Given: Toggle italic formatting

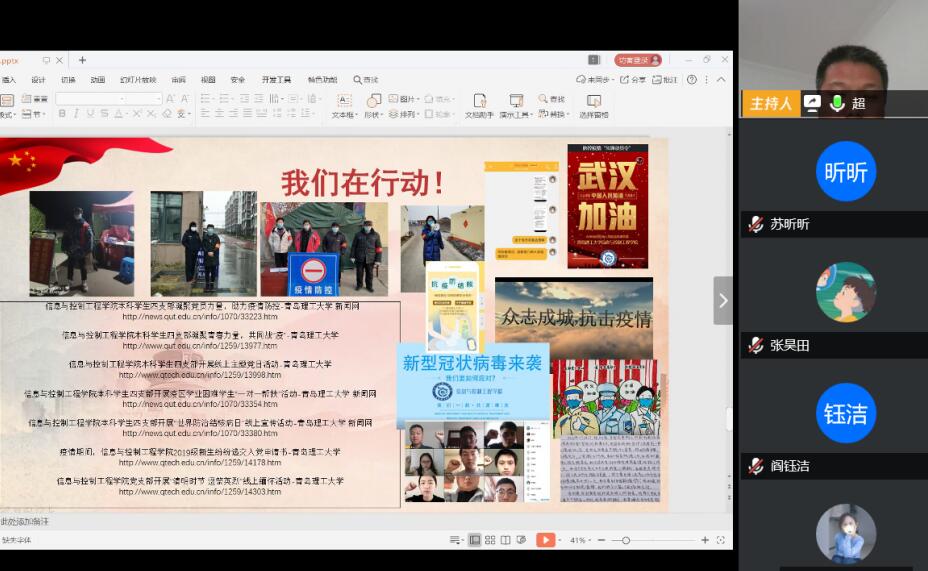Looking at the screenshot, I should tap(76, 114).
